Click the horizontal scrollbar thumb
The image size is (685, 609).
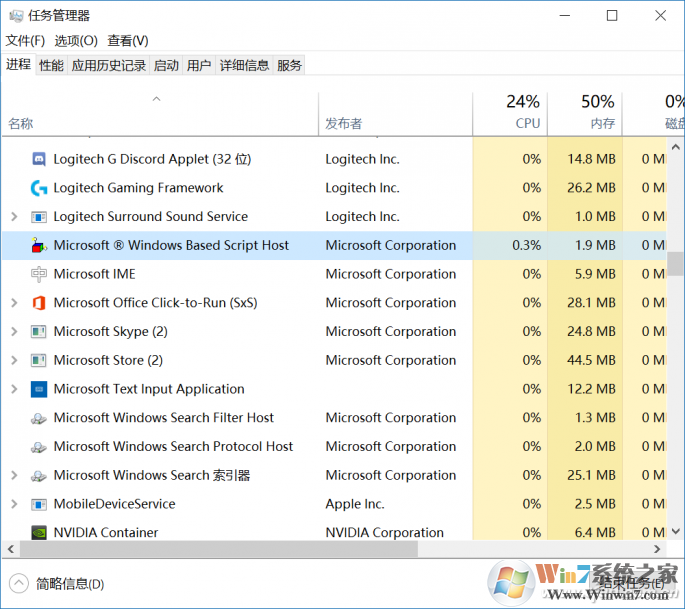pyautogui.click(x=219, y=549)
